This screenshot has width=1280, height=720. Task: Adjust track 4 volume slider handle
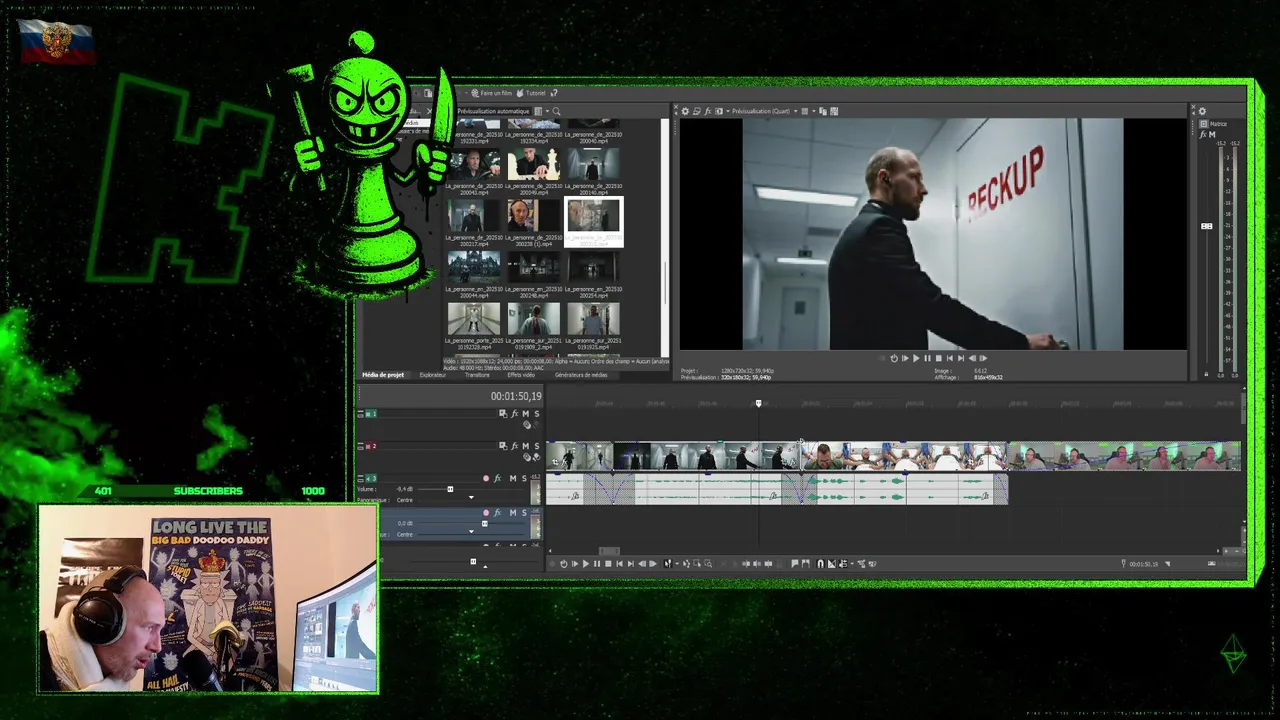click(485, 523)
